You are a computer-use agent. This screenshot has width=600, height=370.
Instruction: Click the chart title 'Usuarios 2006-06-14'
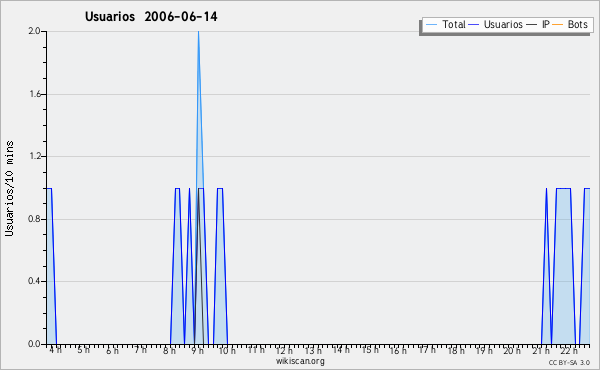pos(151,16)
